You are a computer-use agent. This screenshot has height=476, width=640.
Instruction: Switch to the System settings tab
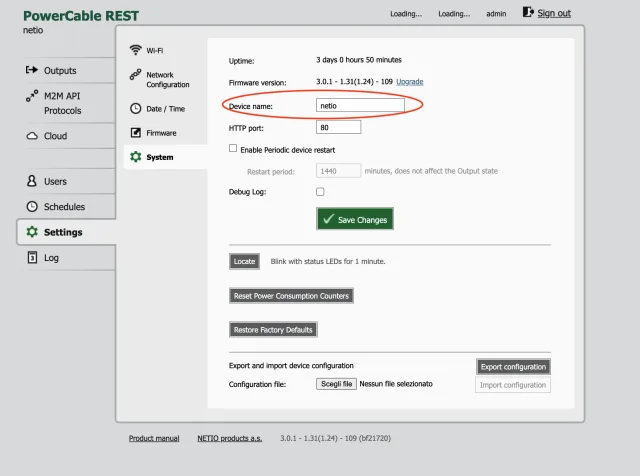(x=158, y=158)
